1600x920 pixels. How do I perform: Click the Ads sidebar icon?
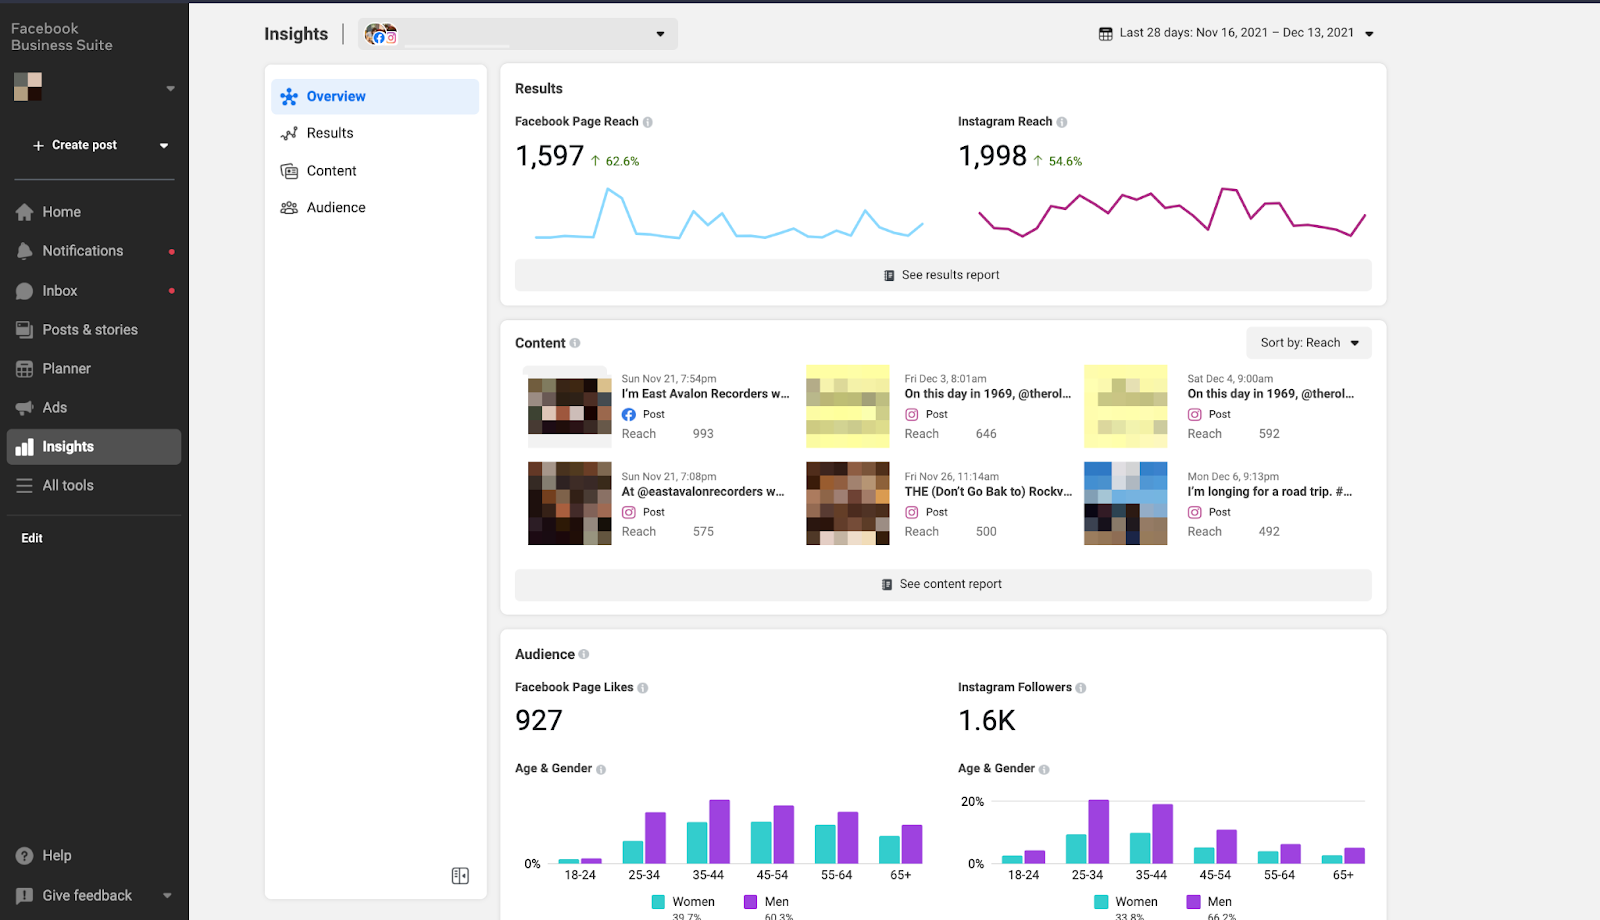click(x=24, y=407)
